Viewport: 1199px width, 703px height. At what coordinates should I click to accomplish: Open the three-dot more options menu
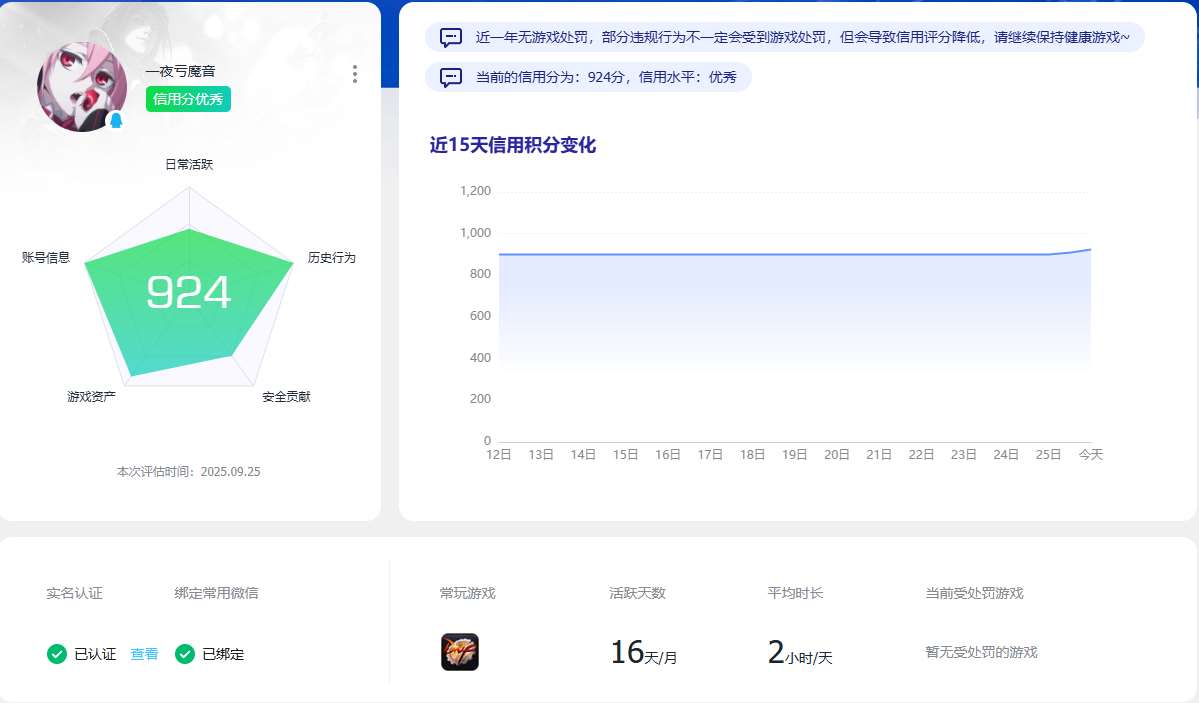point(355,74)
